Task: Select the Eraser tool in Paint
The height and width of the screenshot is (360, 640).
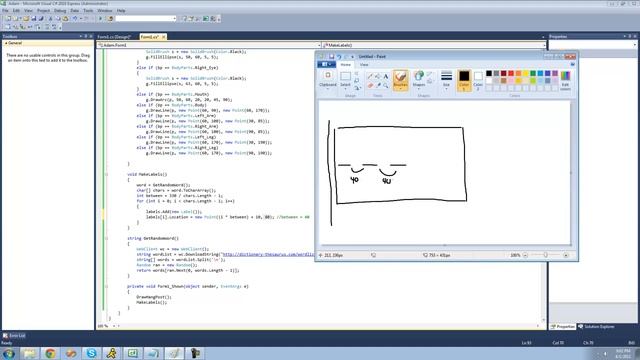Action: coord(370,85)
